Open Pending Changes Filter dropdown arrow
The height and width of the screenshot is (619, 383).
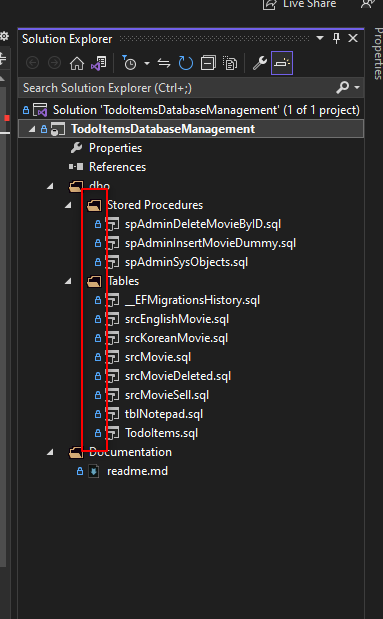coord(147,63)
